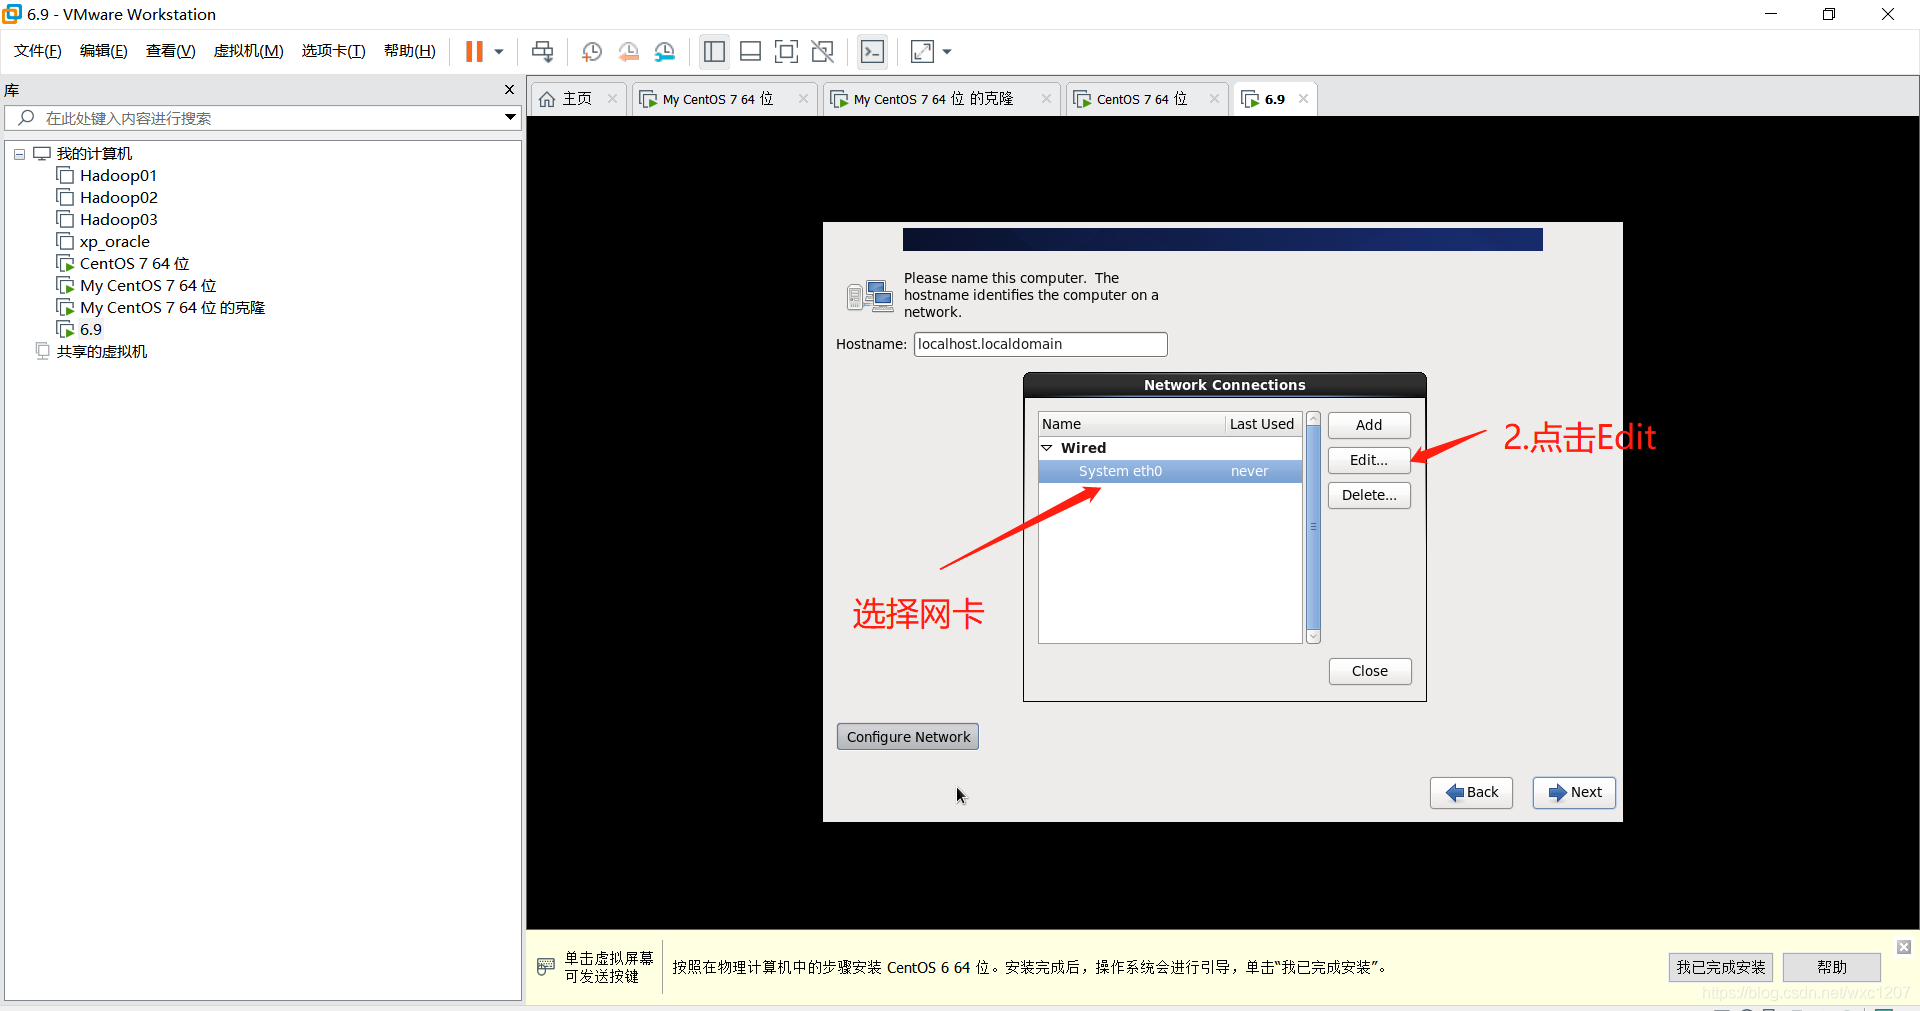Select Hadoop02 in the library tree

[x=118, y=198]
